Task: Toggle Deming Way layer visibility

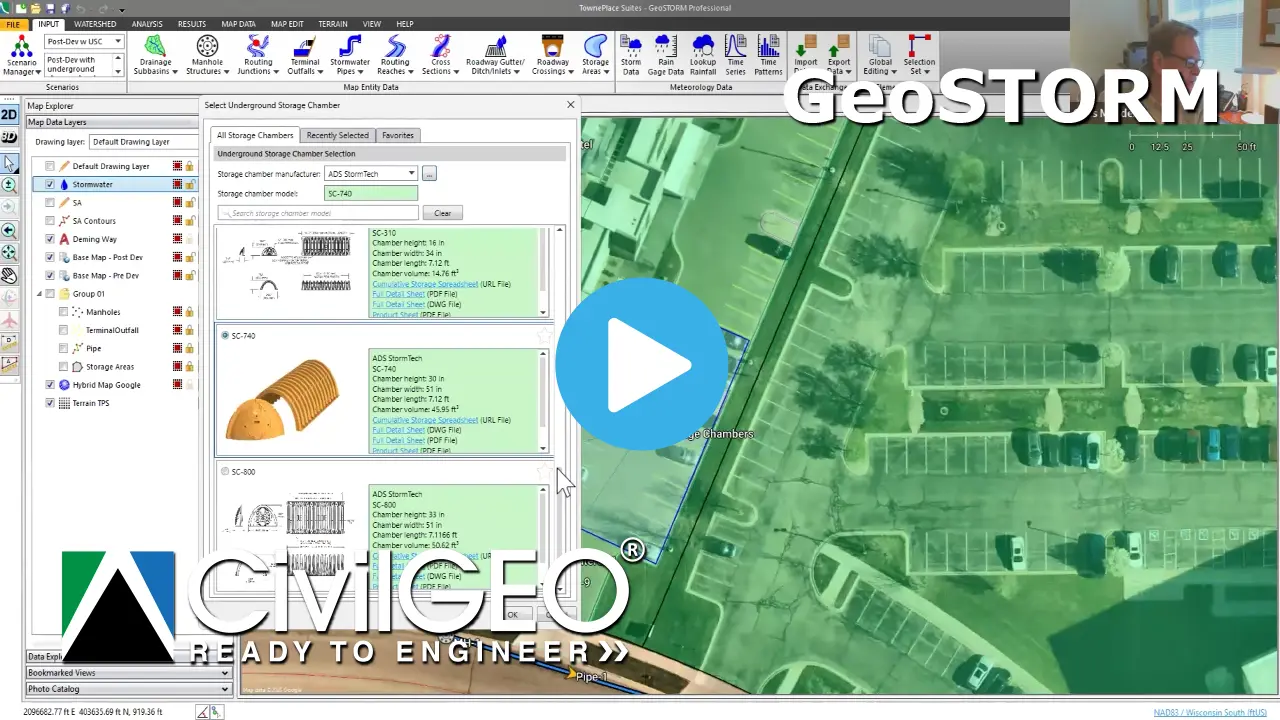Action: (50, 239)
